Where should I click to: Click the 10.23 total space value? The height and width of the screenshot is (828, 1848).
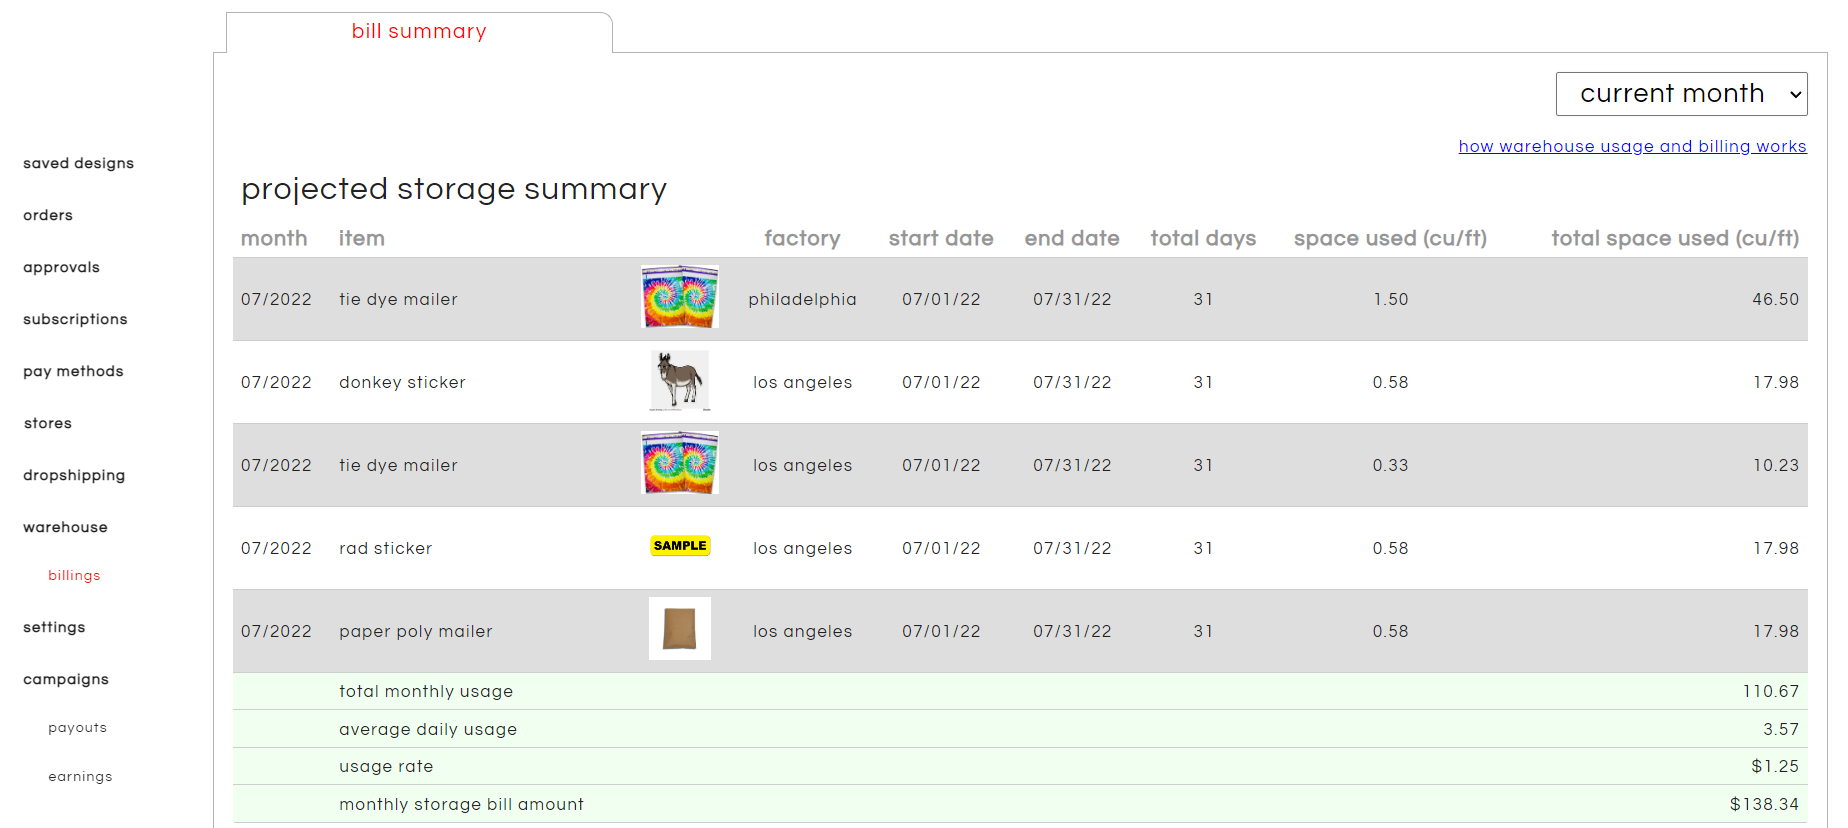1775,465
